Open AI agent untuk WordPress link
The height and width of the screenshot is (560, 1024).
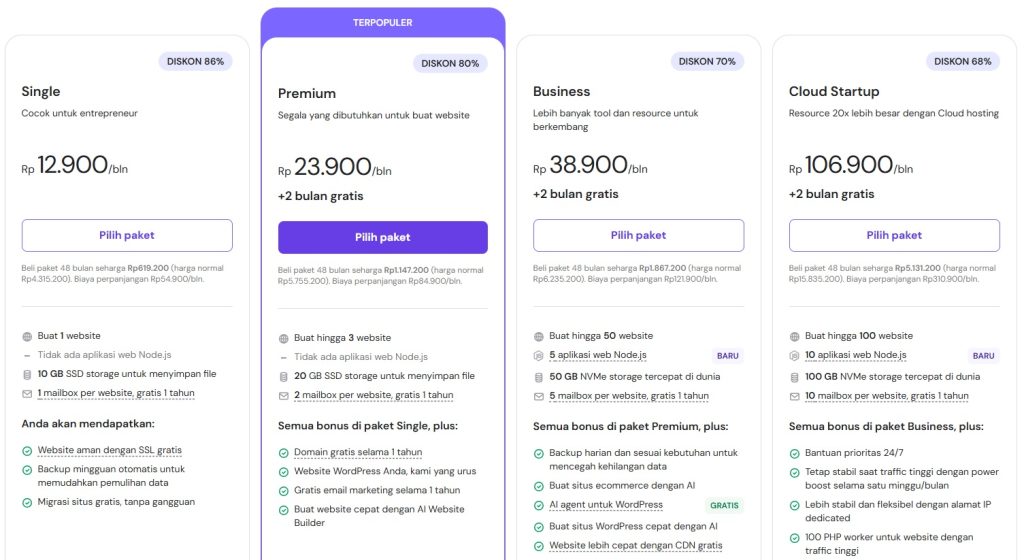pyautogui.click(x=606, y=505)
